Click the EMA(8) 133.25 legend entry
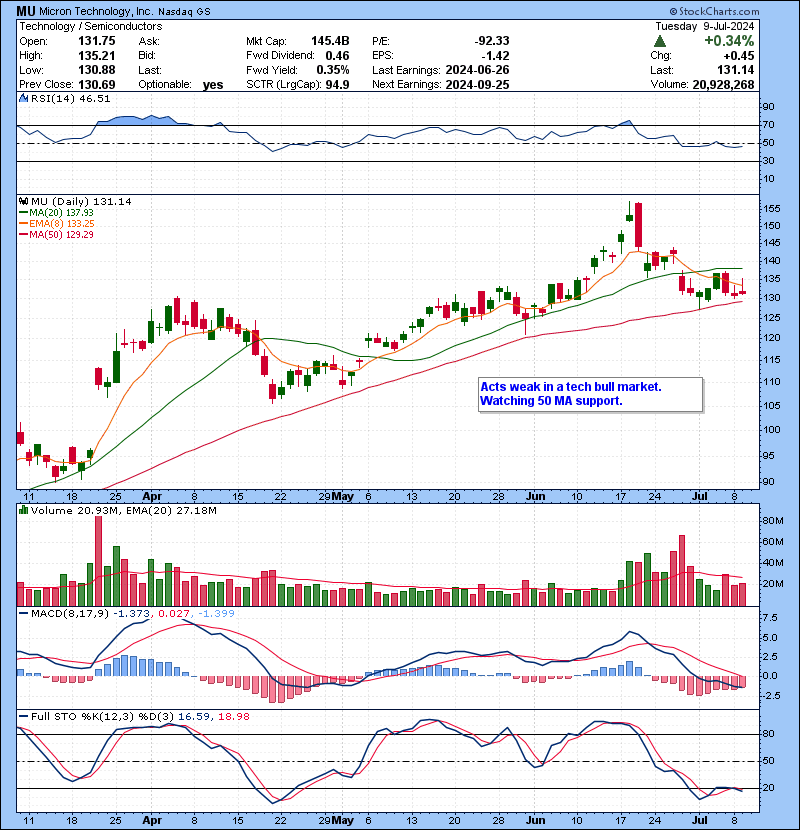 pyautogui.click(x=57, y=223)
